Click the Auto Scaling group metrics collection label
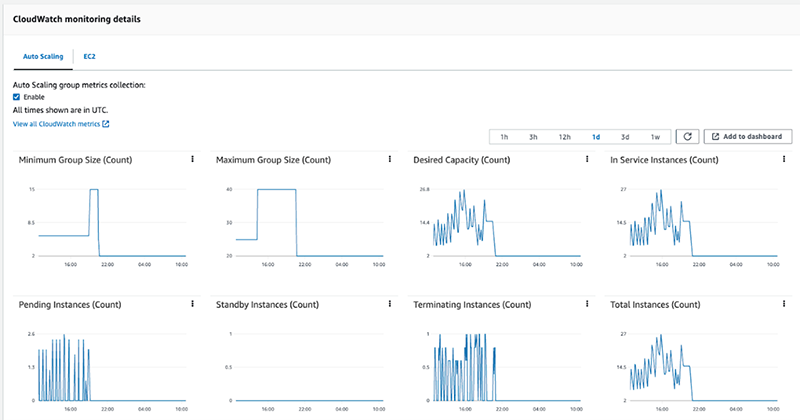This screenshot has width=800, height=420. click(79, 85)
